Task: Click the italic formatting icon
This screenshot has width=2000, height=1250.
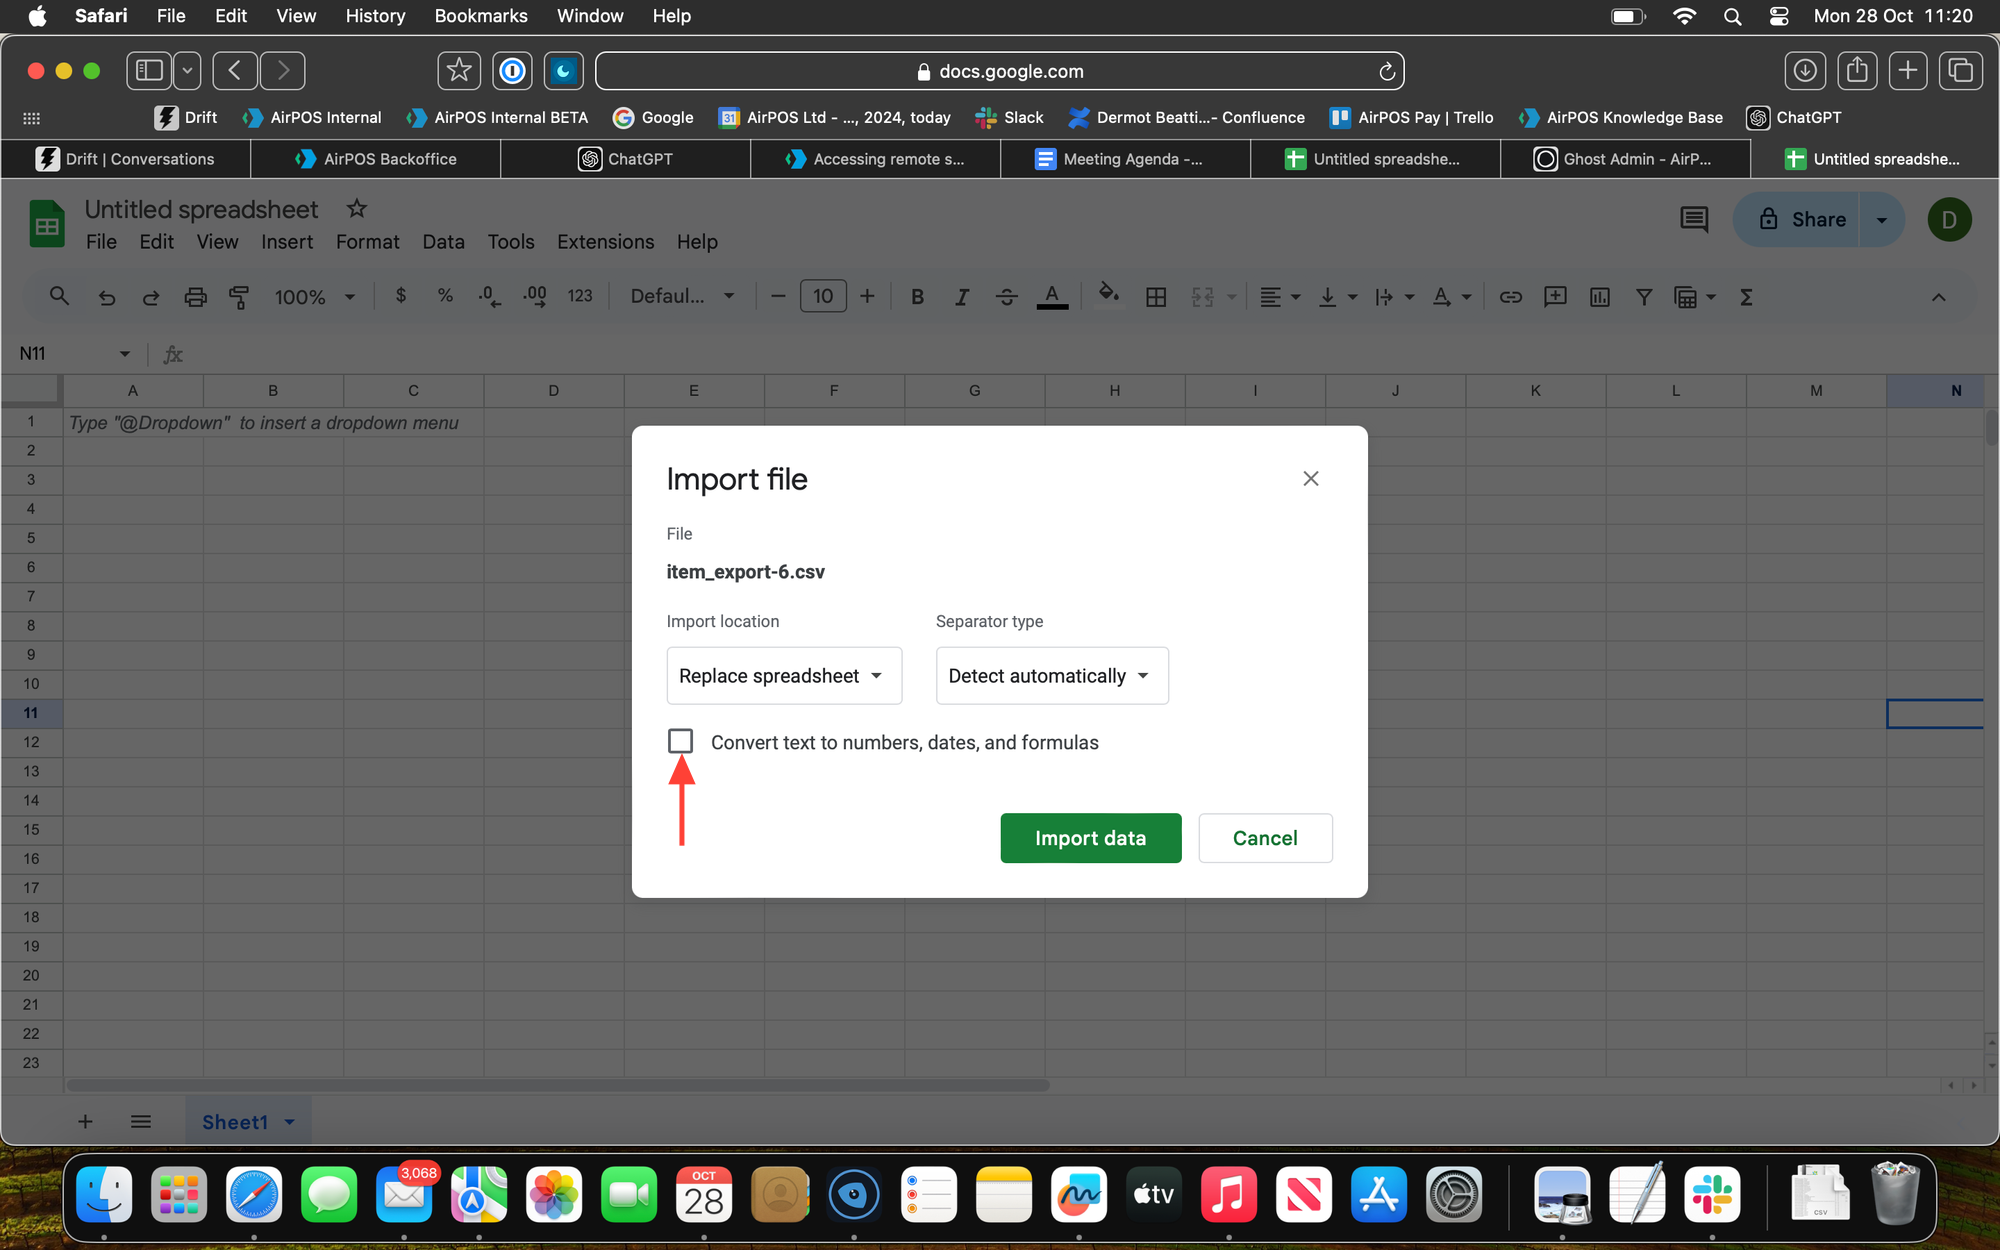Action: pos(961,297)
